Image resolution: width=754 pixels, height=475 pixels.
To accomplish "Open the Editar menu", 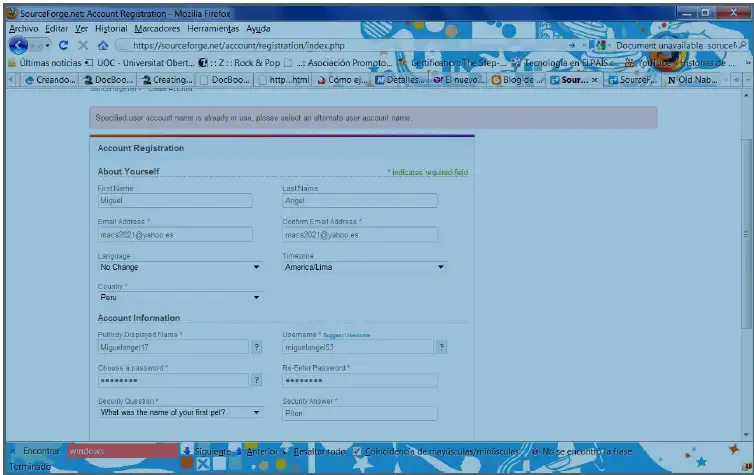I will 56,29.
